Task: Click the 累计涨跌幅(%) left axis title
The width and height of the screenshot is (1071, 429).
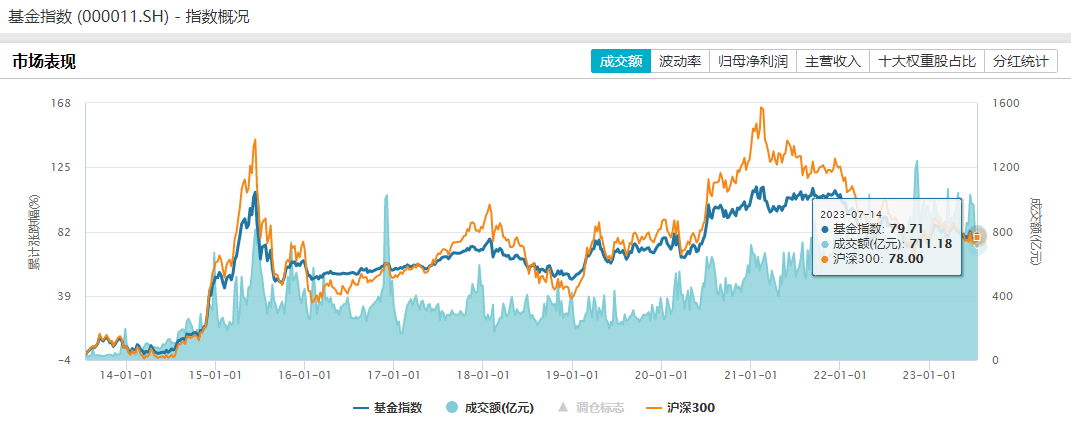Action: click(x=33, y=232)
